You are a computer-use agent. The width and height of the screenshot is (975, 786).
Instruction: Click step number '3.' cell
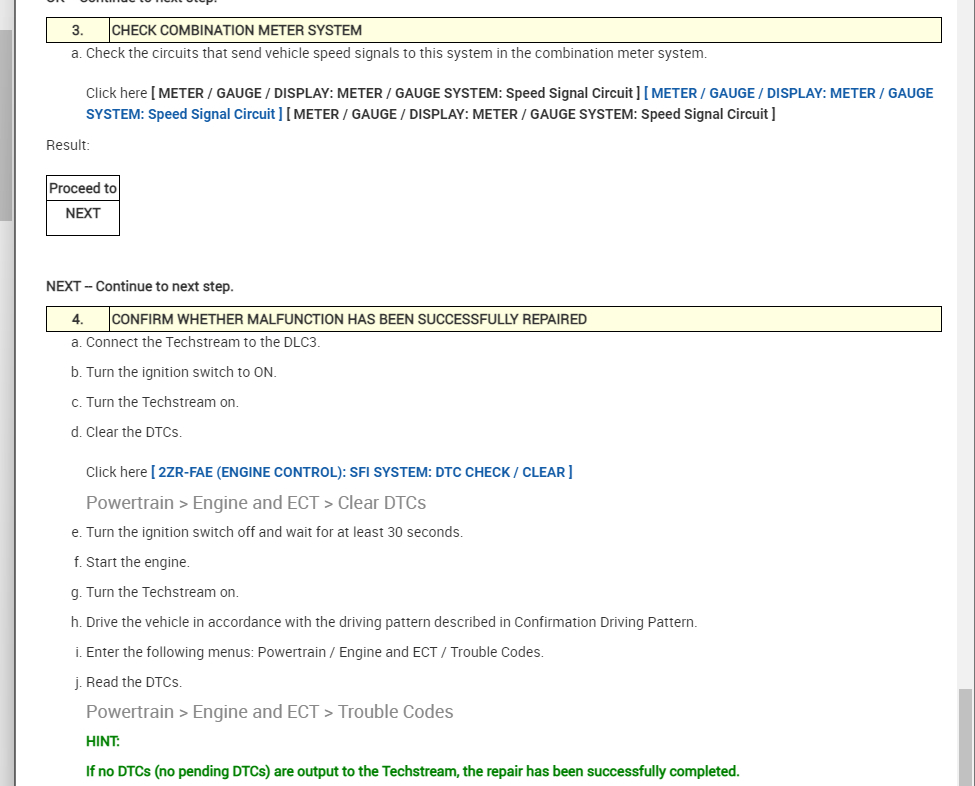(78, 30)
